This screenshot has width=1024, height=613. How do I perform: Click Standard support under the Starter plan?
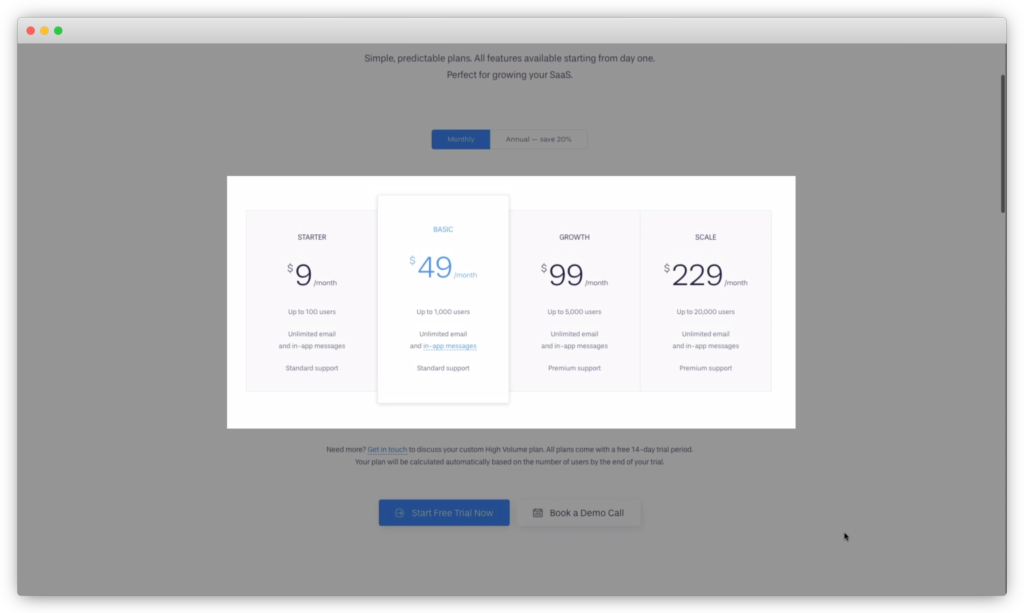coord(311,367)
